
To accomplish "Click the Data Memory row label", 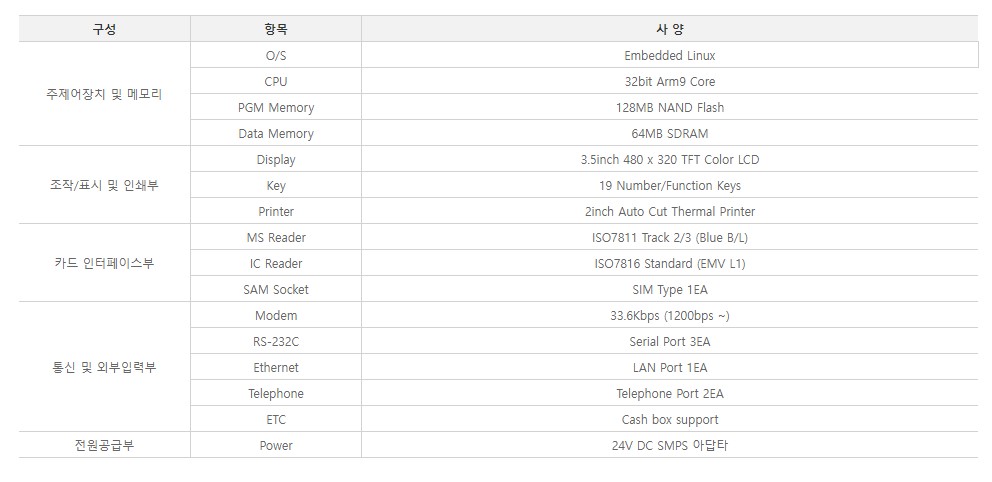I will pyautogui.click(x=276, y=133).
